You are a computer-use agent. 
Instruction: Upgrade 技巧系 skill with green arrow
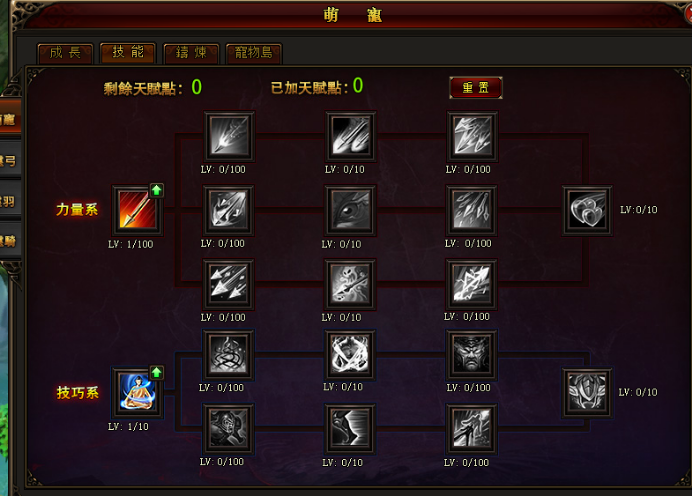tap(157, 373)
